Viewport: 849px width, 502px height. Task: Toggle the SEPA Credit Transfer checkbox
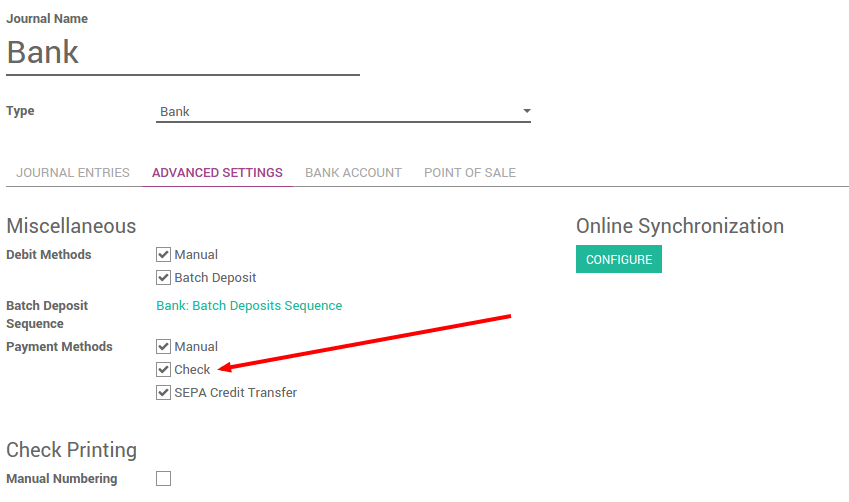(163, 393)
